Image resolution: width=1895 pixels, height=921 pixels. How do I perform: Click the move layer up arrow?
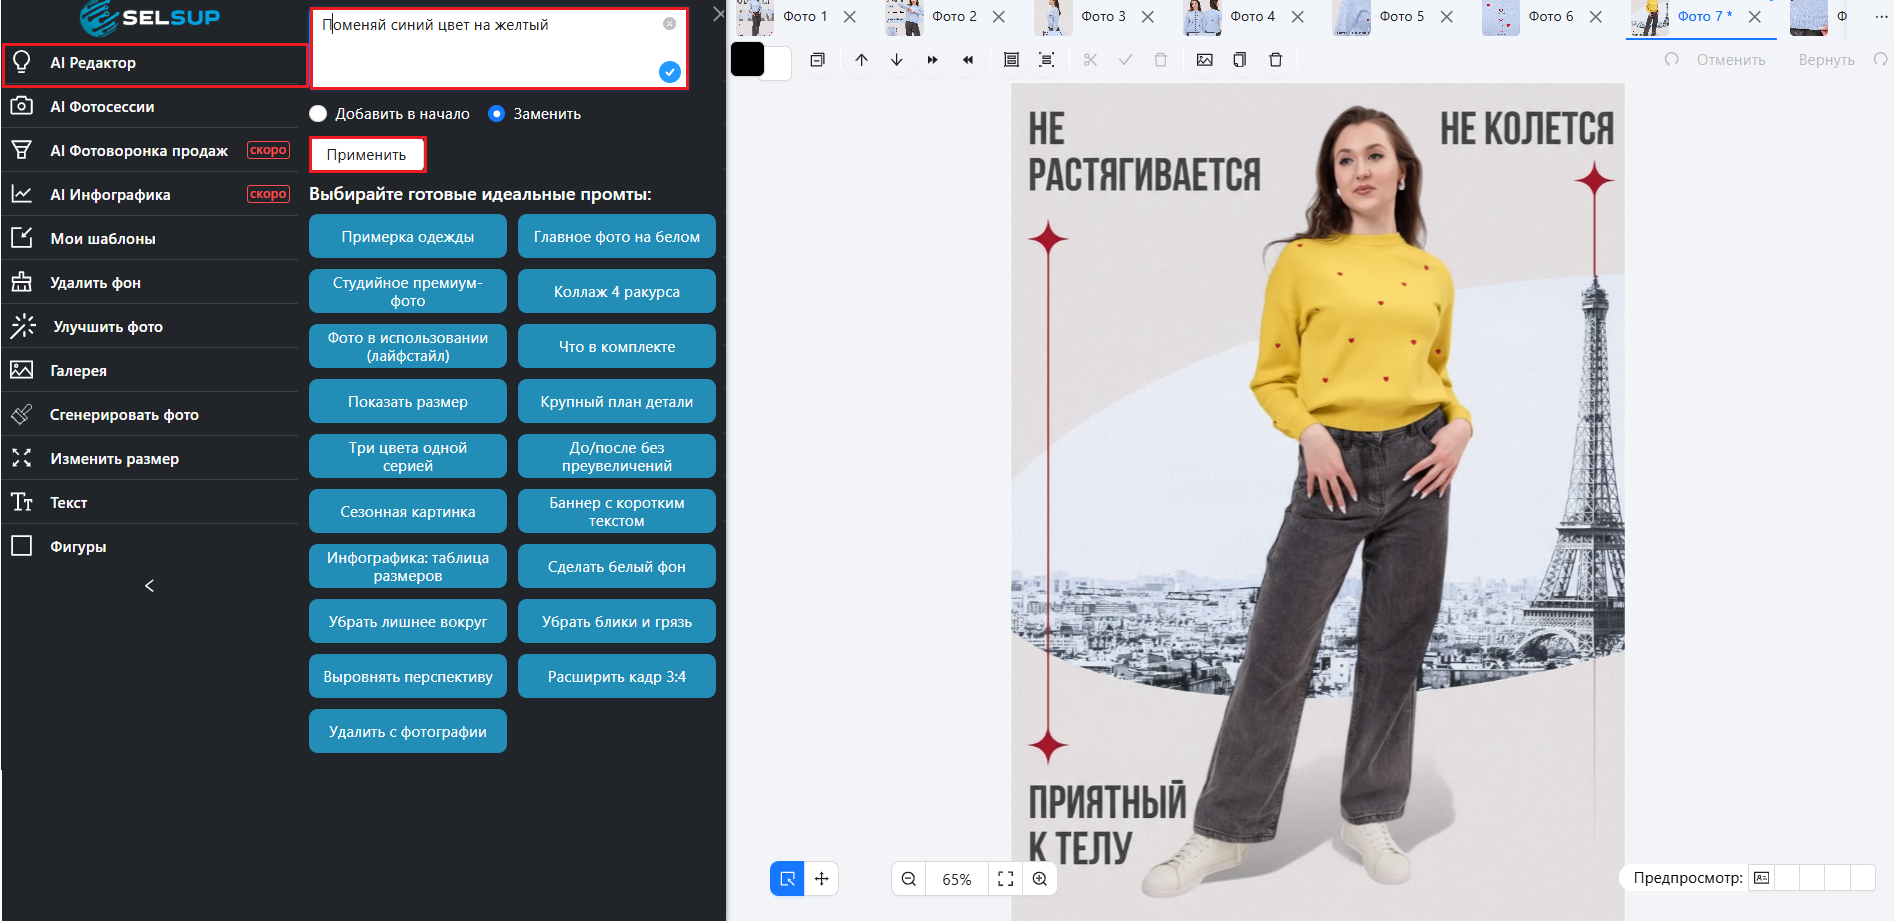coord(861,60)
